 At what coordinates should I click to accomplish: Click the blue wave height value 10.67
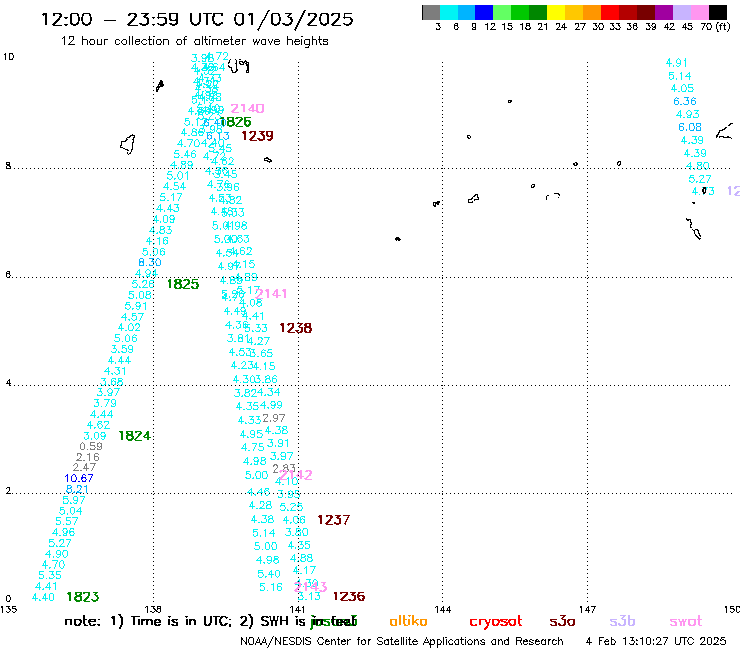(79, 478)
